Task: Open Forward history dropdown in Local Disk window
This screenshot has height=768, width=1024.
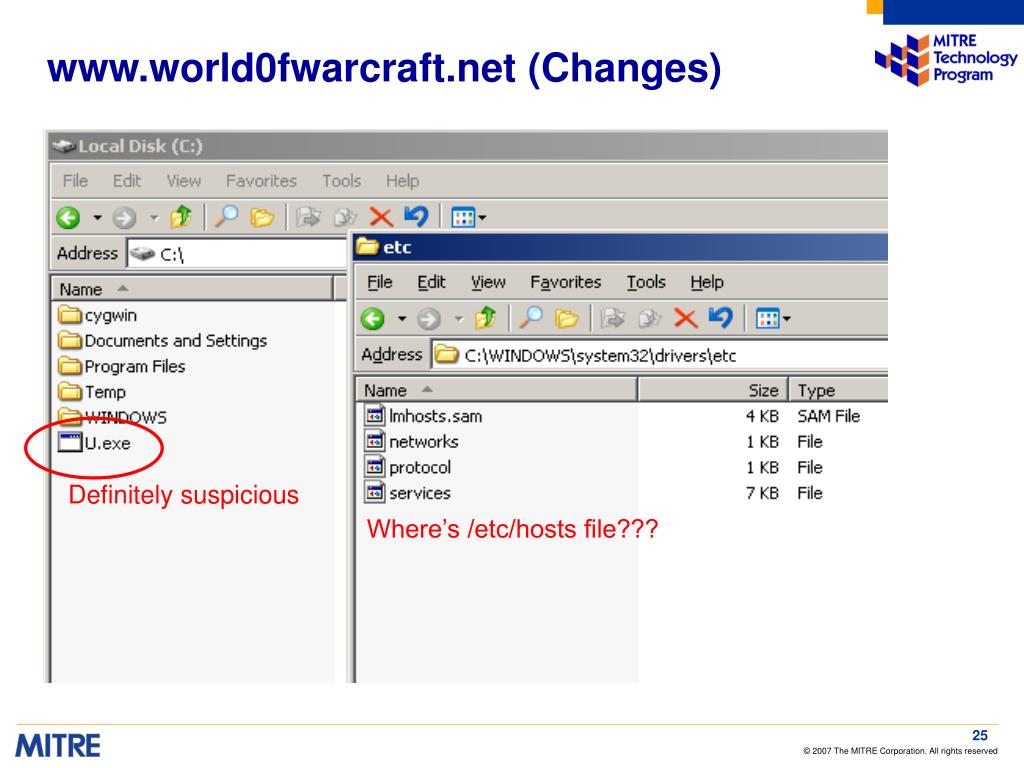Action: click(x=154, y=217)
